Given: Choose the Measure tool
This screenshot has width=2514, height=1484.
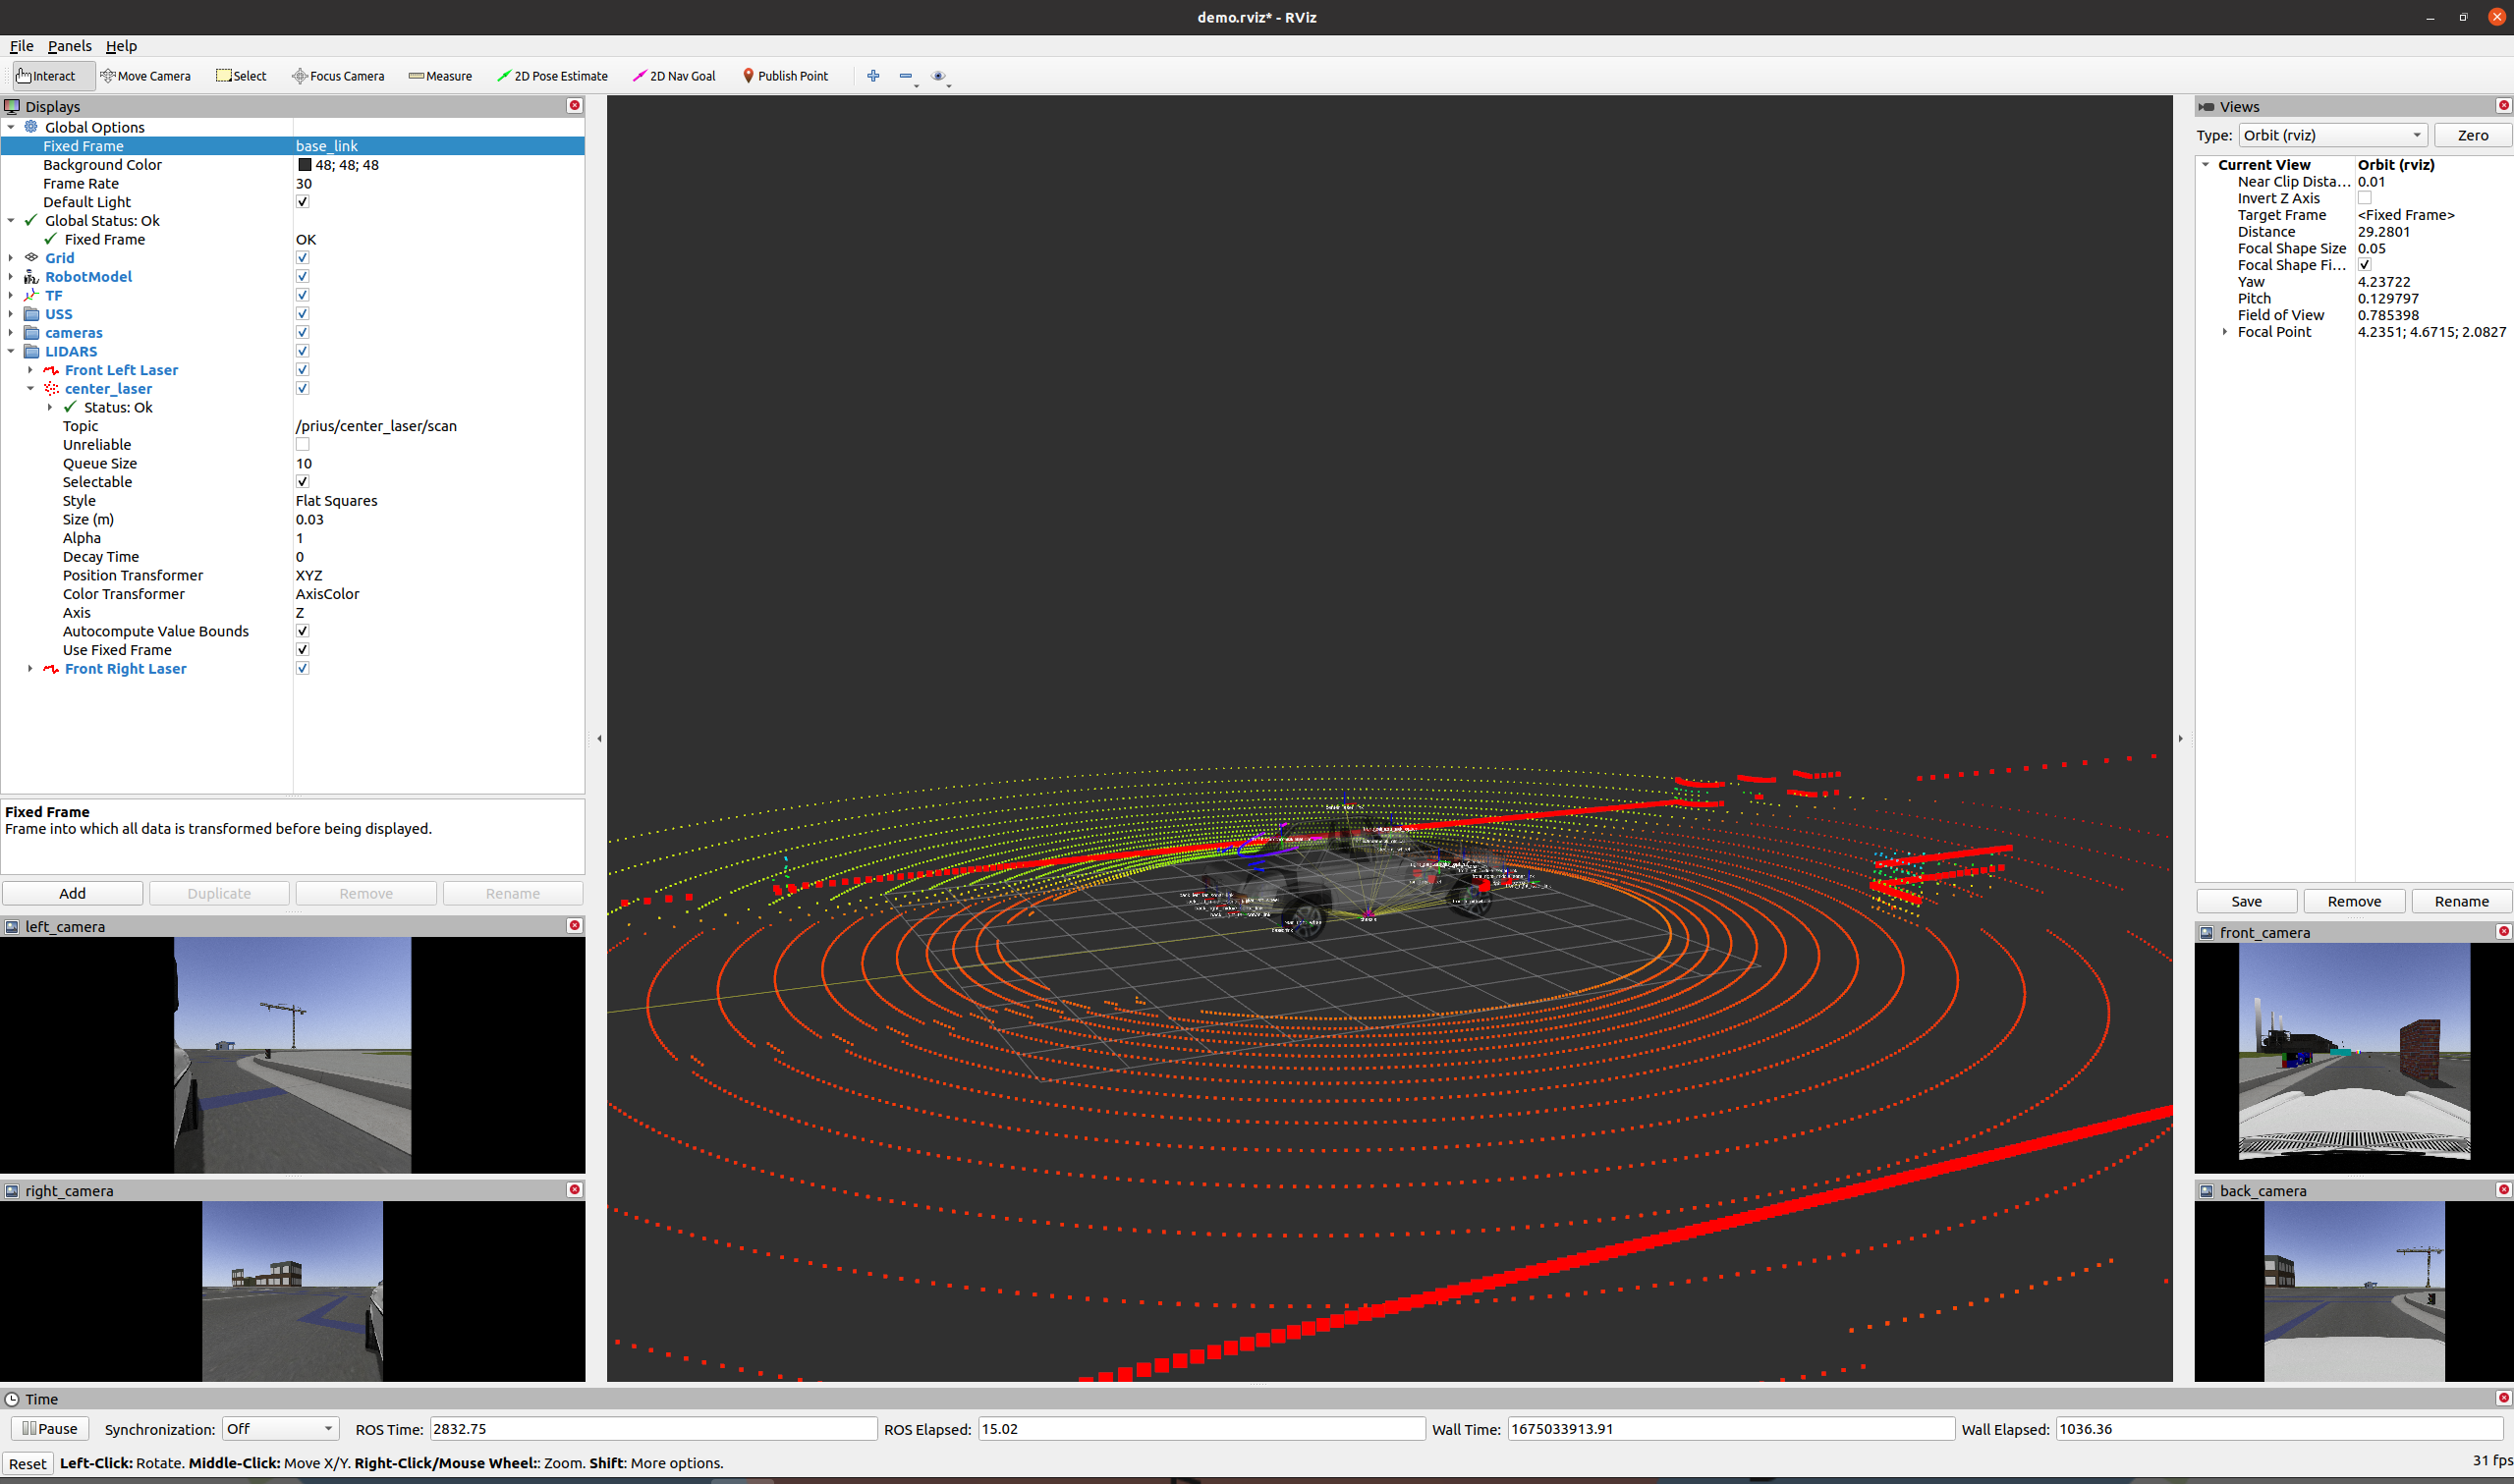Looking at the screenshot, I should [x=440, y=76].
